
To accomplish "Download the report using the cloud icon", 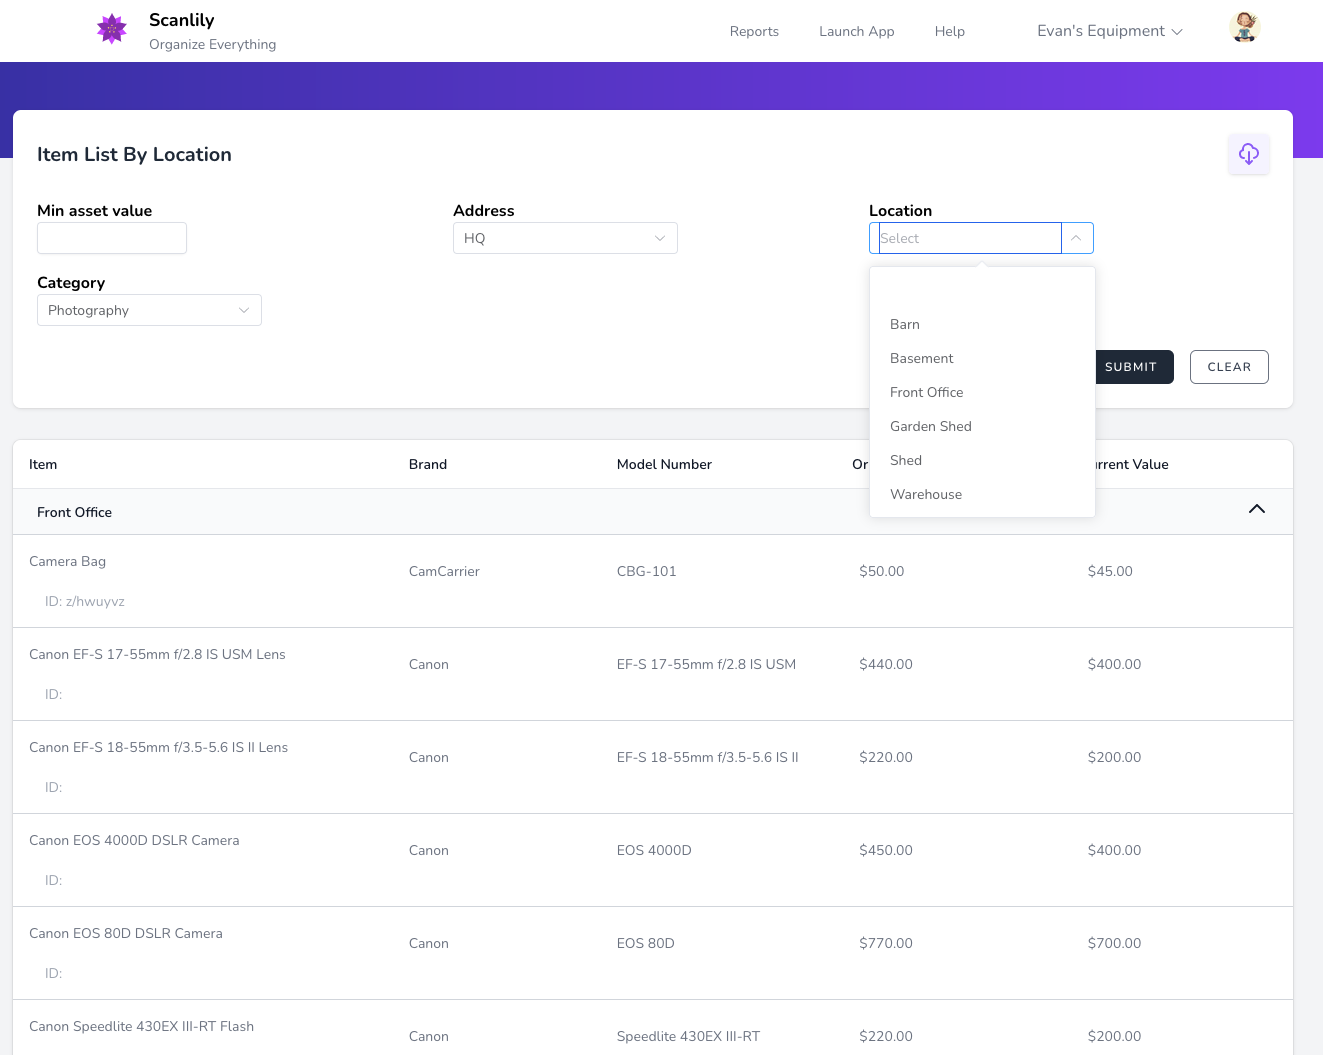I will (1248, 154).
